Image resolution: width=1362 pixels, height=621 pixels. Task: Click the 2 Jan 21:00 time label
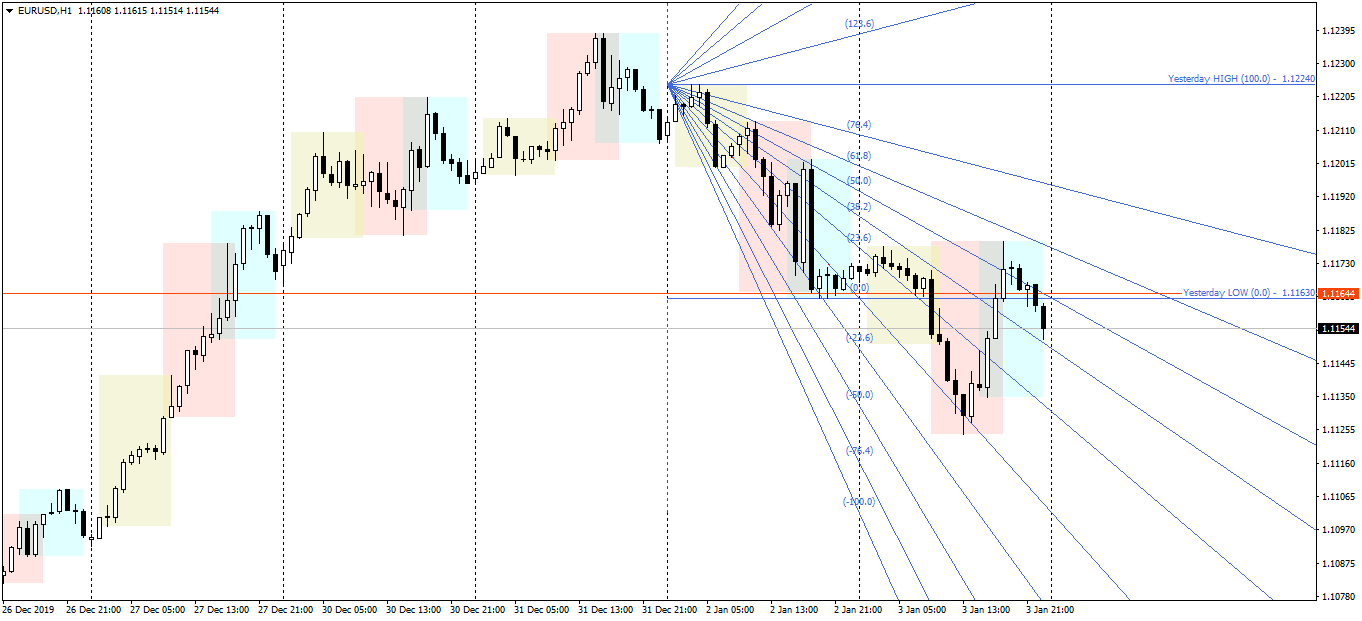[x=859, y=609]
